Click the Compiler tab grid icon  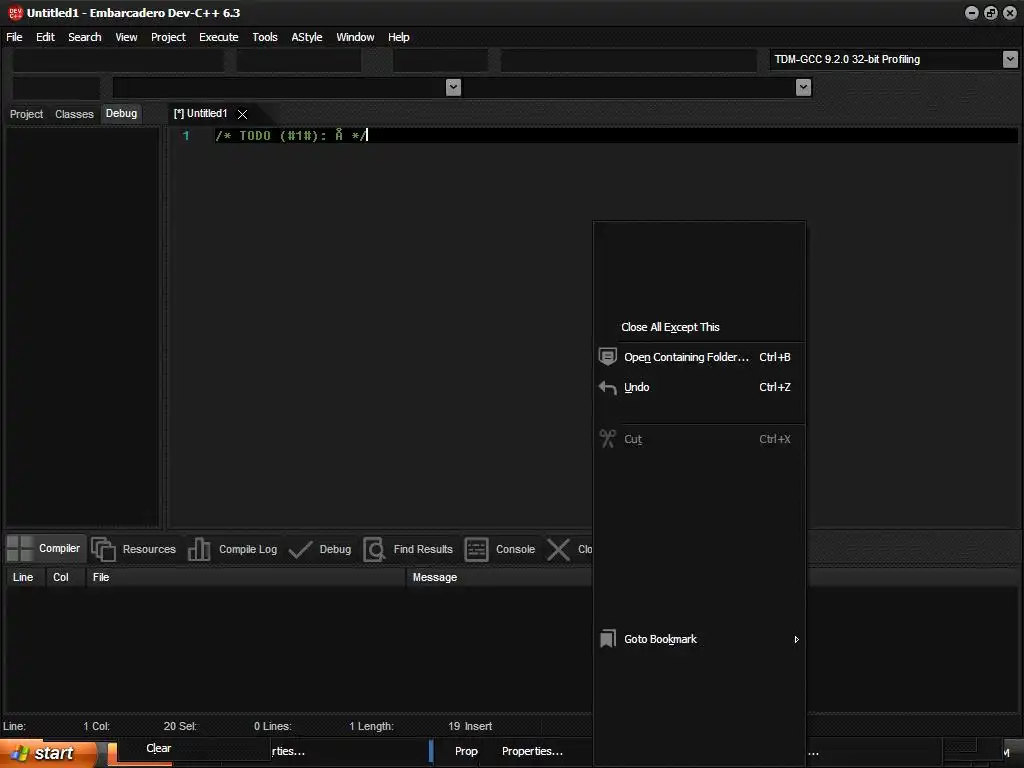pyautogui.click(x=20, y=549)
